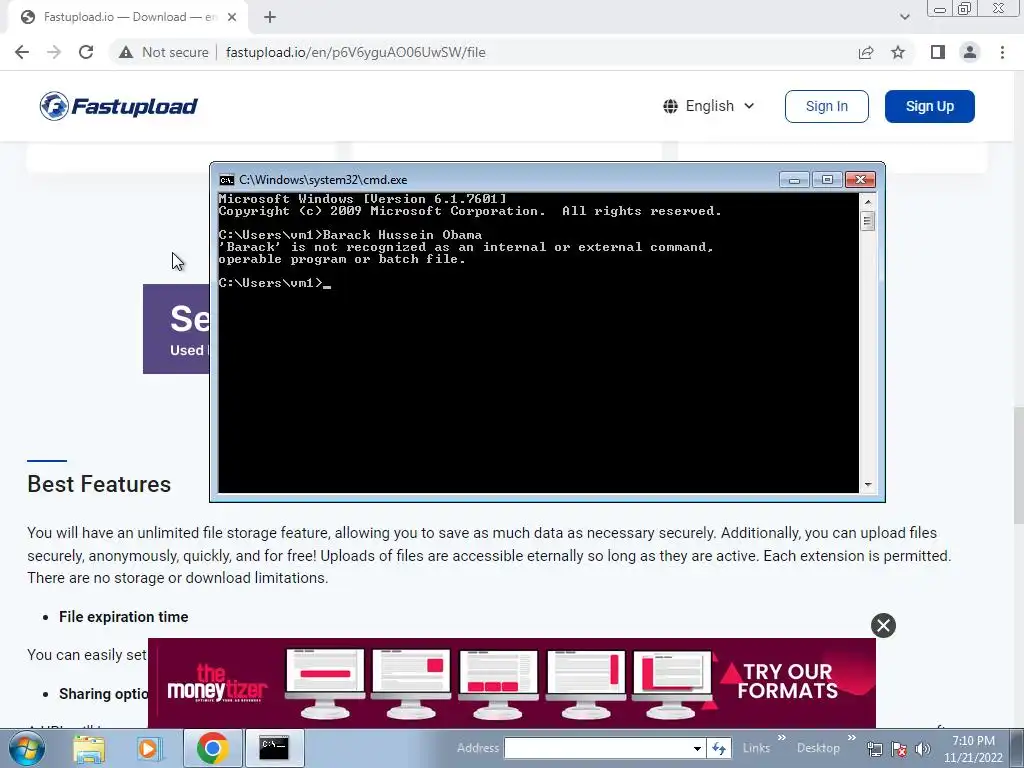Close the Fastupload.io tab
The width and height of the screenshot is (1024, 768).
(x=232, y=17)
